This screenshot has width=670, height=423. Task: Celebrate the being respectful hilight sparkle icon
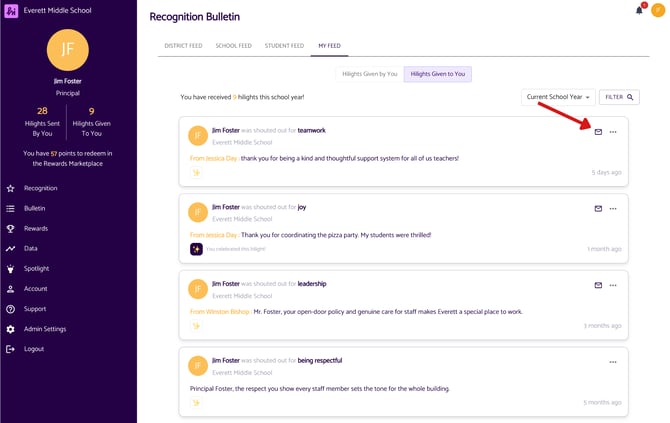[x=196, y=402]
